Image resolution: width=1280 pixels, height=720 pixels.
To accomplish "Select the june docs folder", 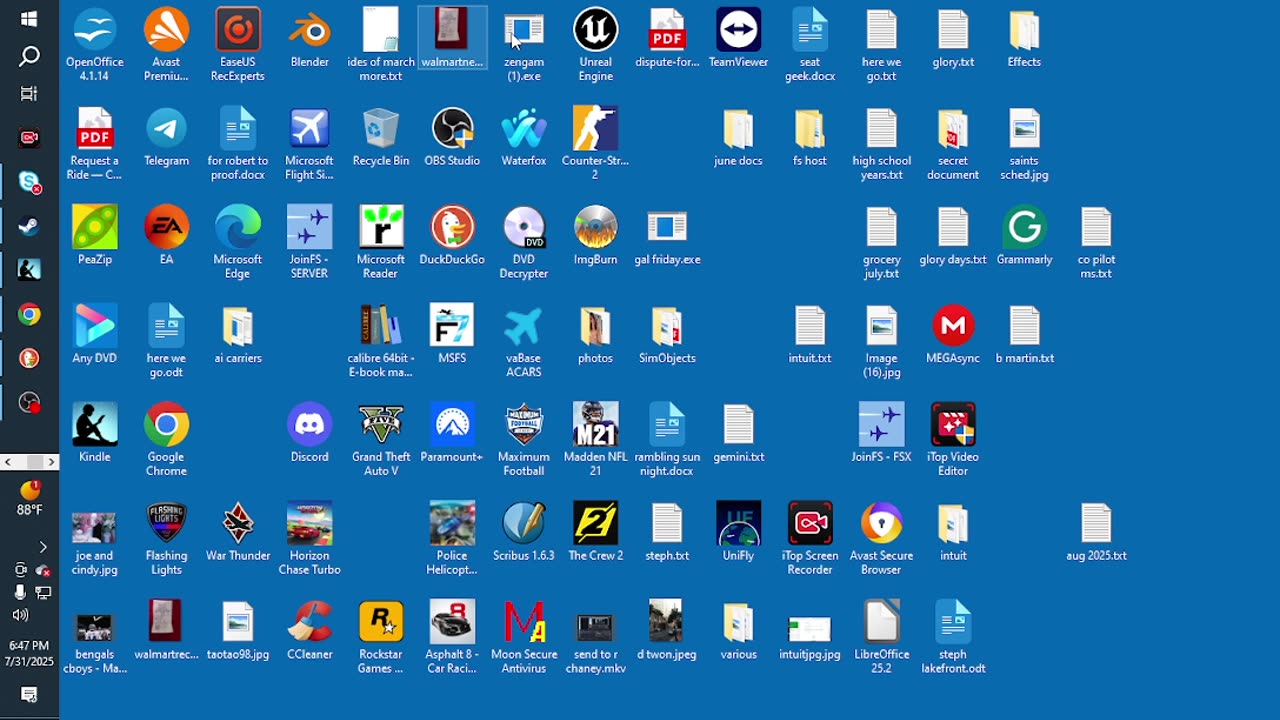I will (738, 138).
